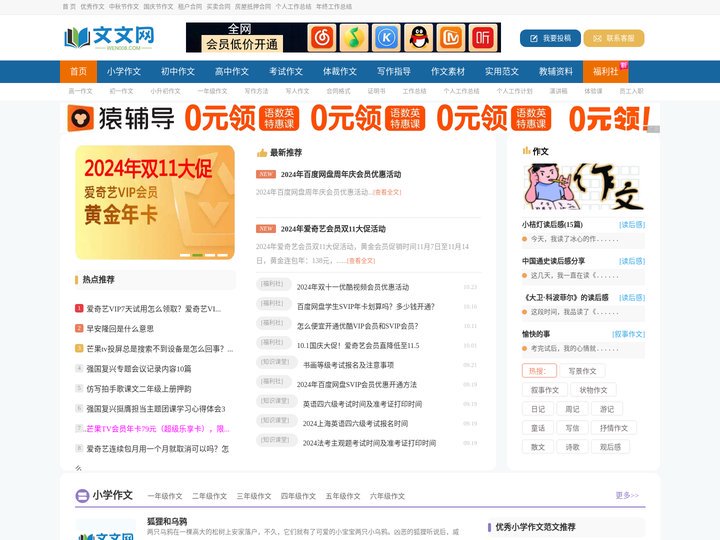
Task: Click the round purple icon beside 小学作文
Action: (82, 495)
